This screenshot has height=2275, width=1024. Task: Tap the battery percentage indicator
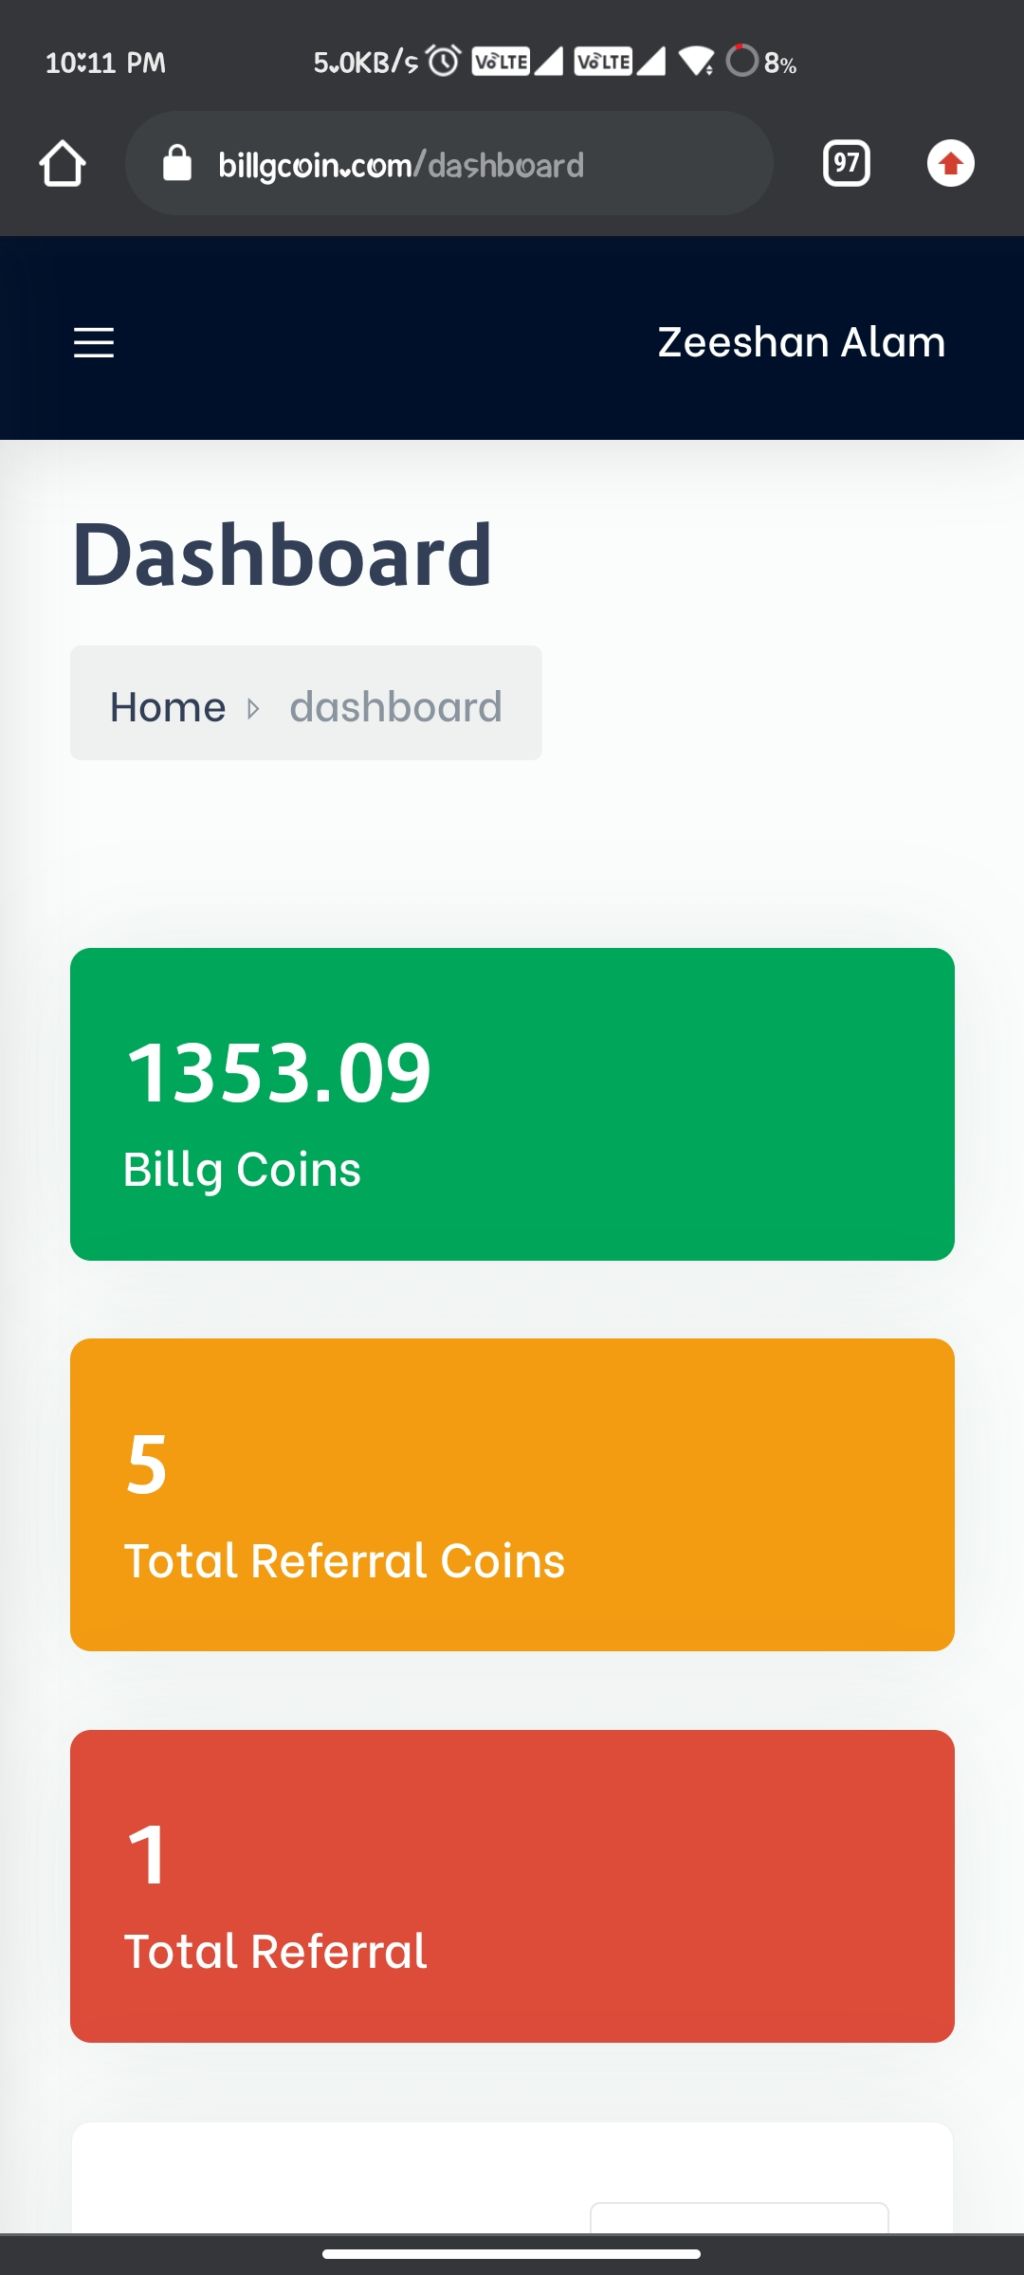(x=761, y=62)
